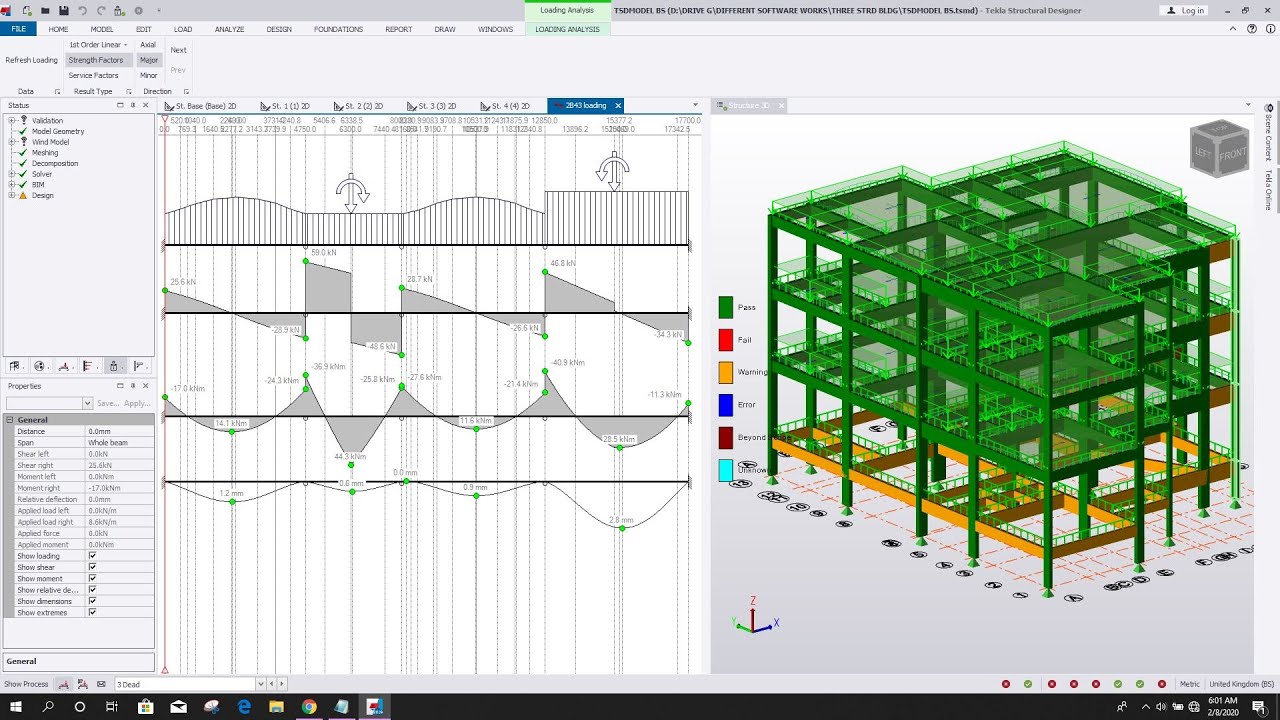This screenshot has height=720, width=1280.
Task: Open File Explorer from the taskbar
Action: click(x=277, y=706)
